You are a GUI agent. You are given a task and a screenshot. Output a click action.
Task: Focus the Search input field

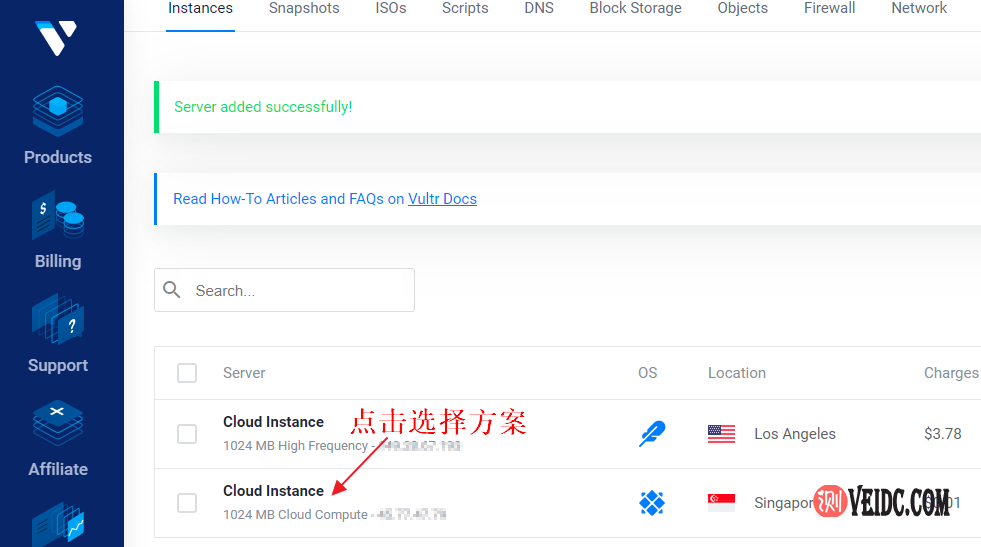coord(284,290)
